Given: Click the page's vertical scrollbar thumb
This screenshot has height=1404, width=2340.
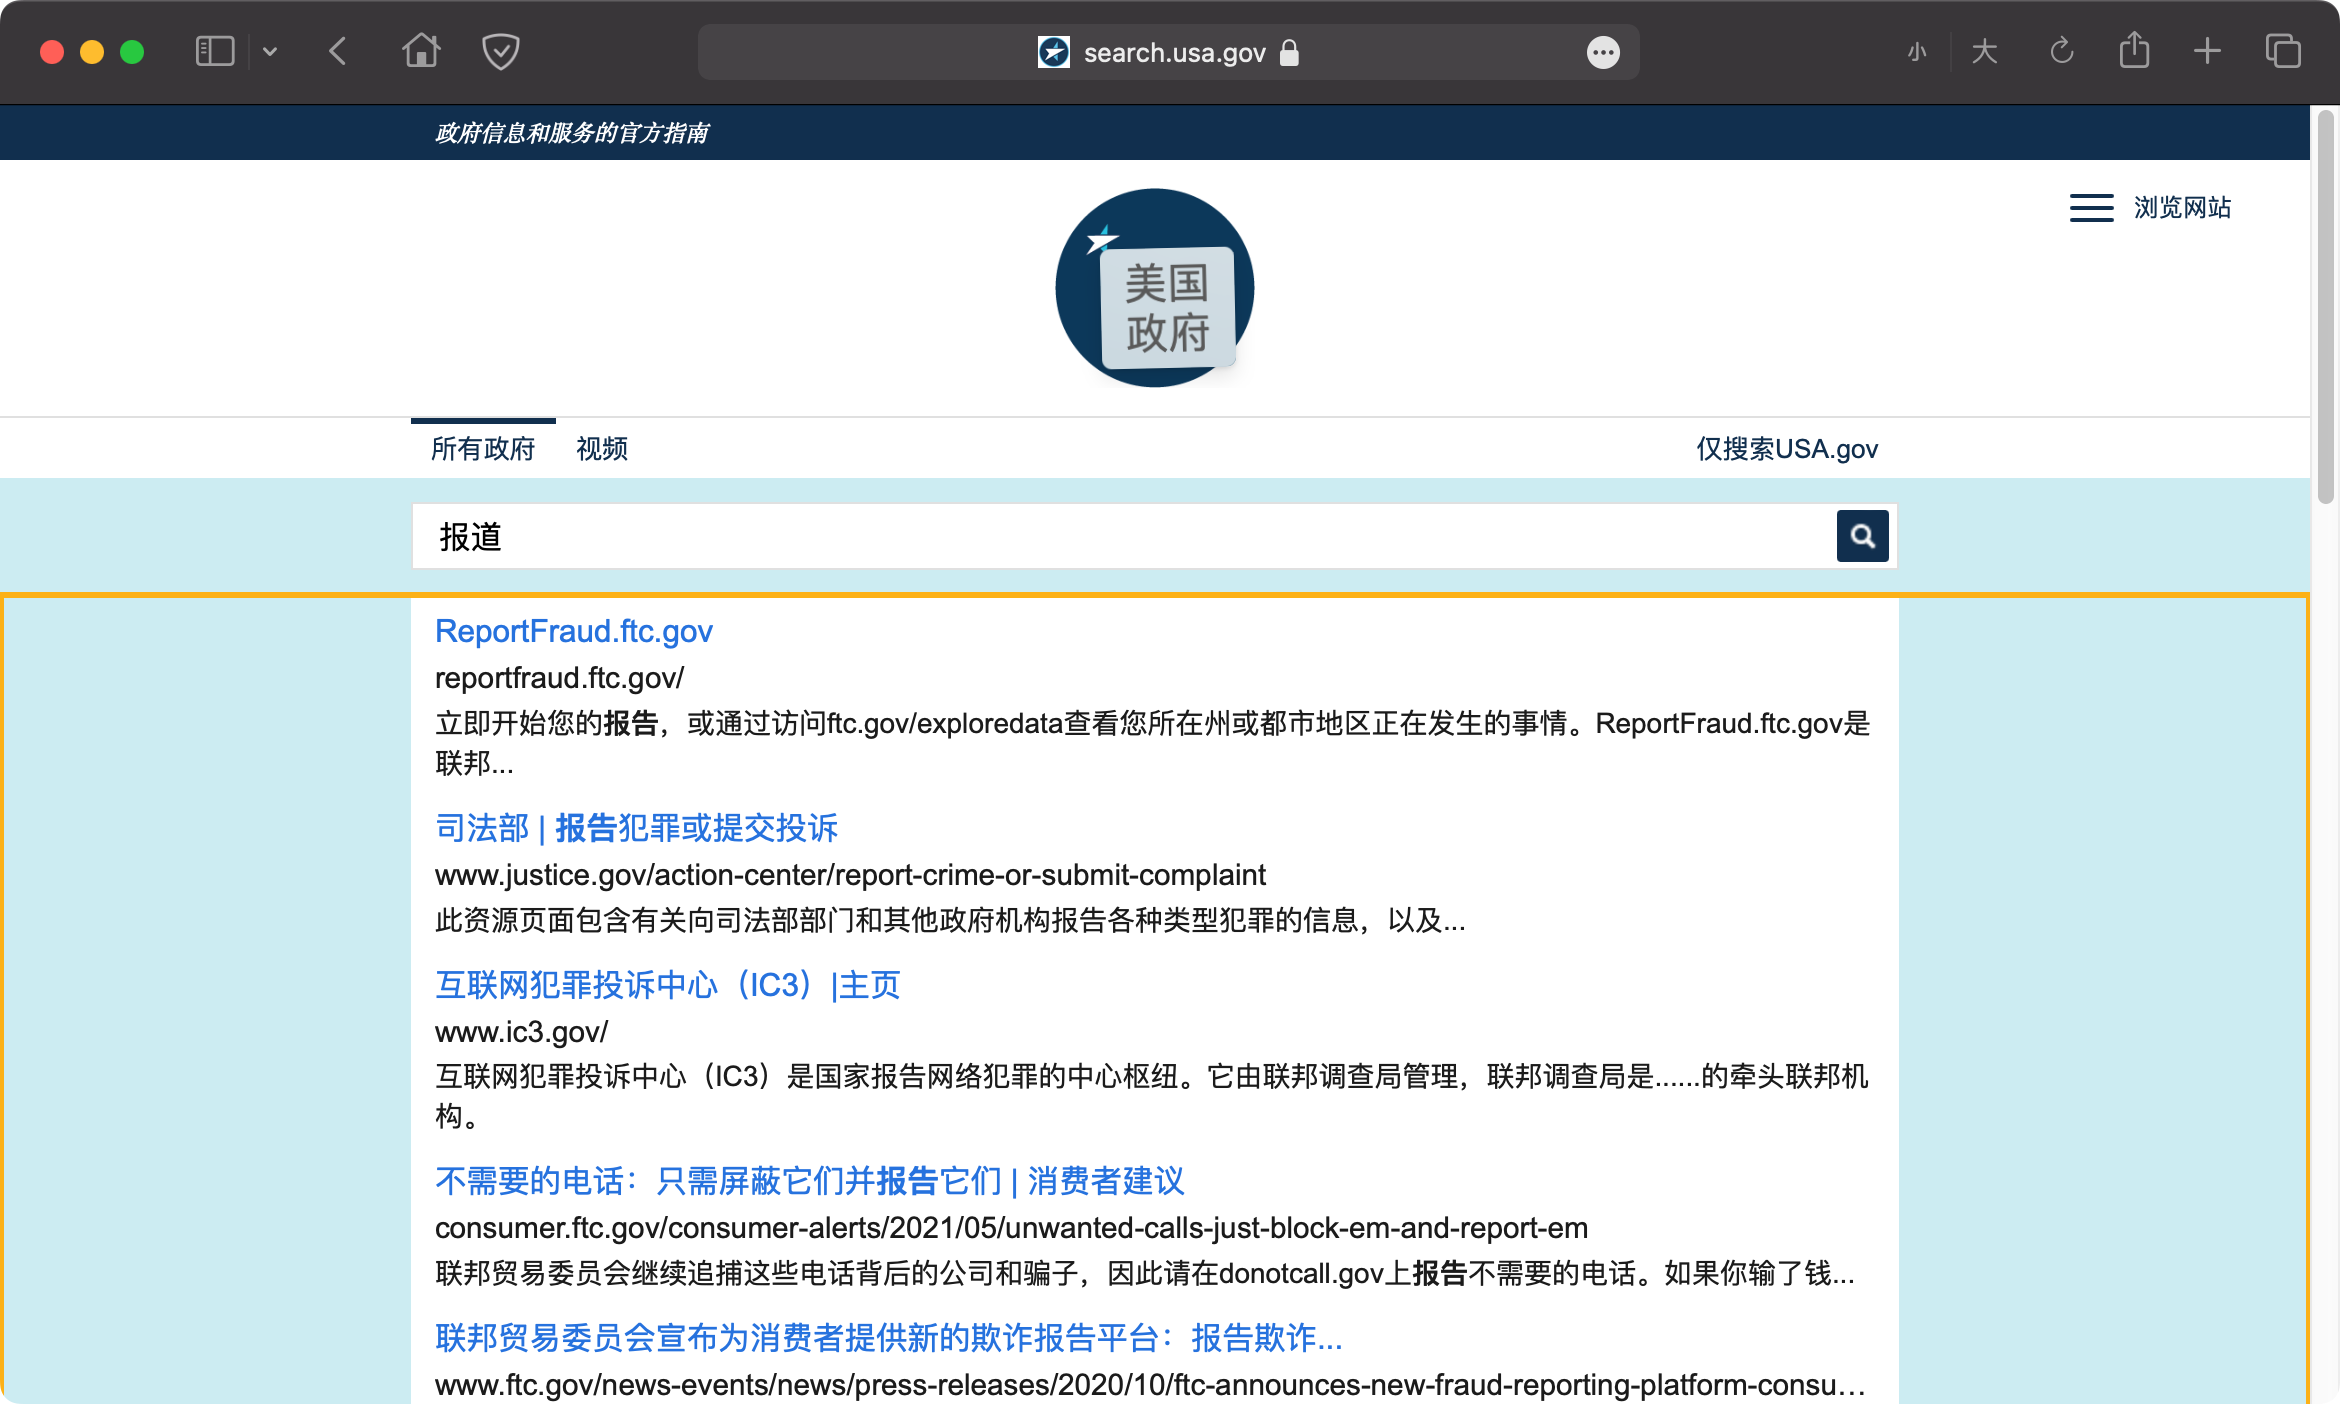Looking at the screenshot, I should click(x=2325, y=306).
